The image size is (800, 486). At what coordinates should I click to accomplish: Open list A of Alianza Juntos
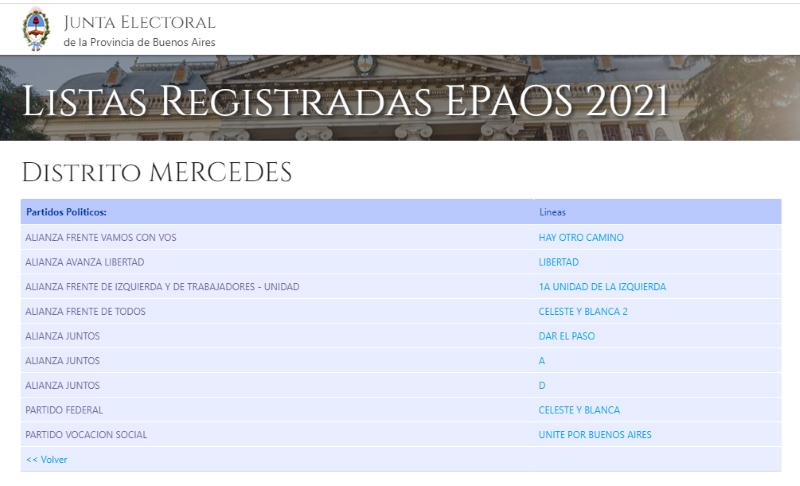tap(542, 361)
